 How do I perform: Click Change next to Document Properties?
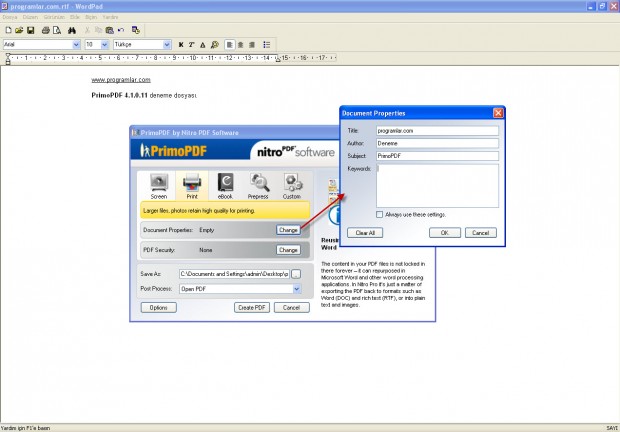click(288, 230)
